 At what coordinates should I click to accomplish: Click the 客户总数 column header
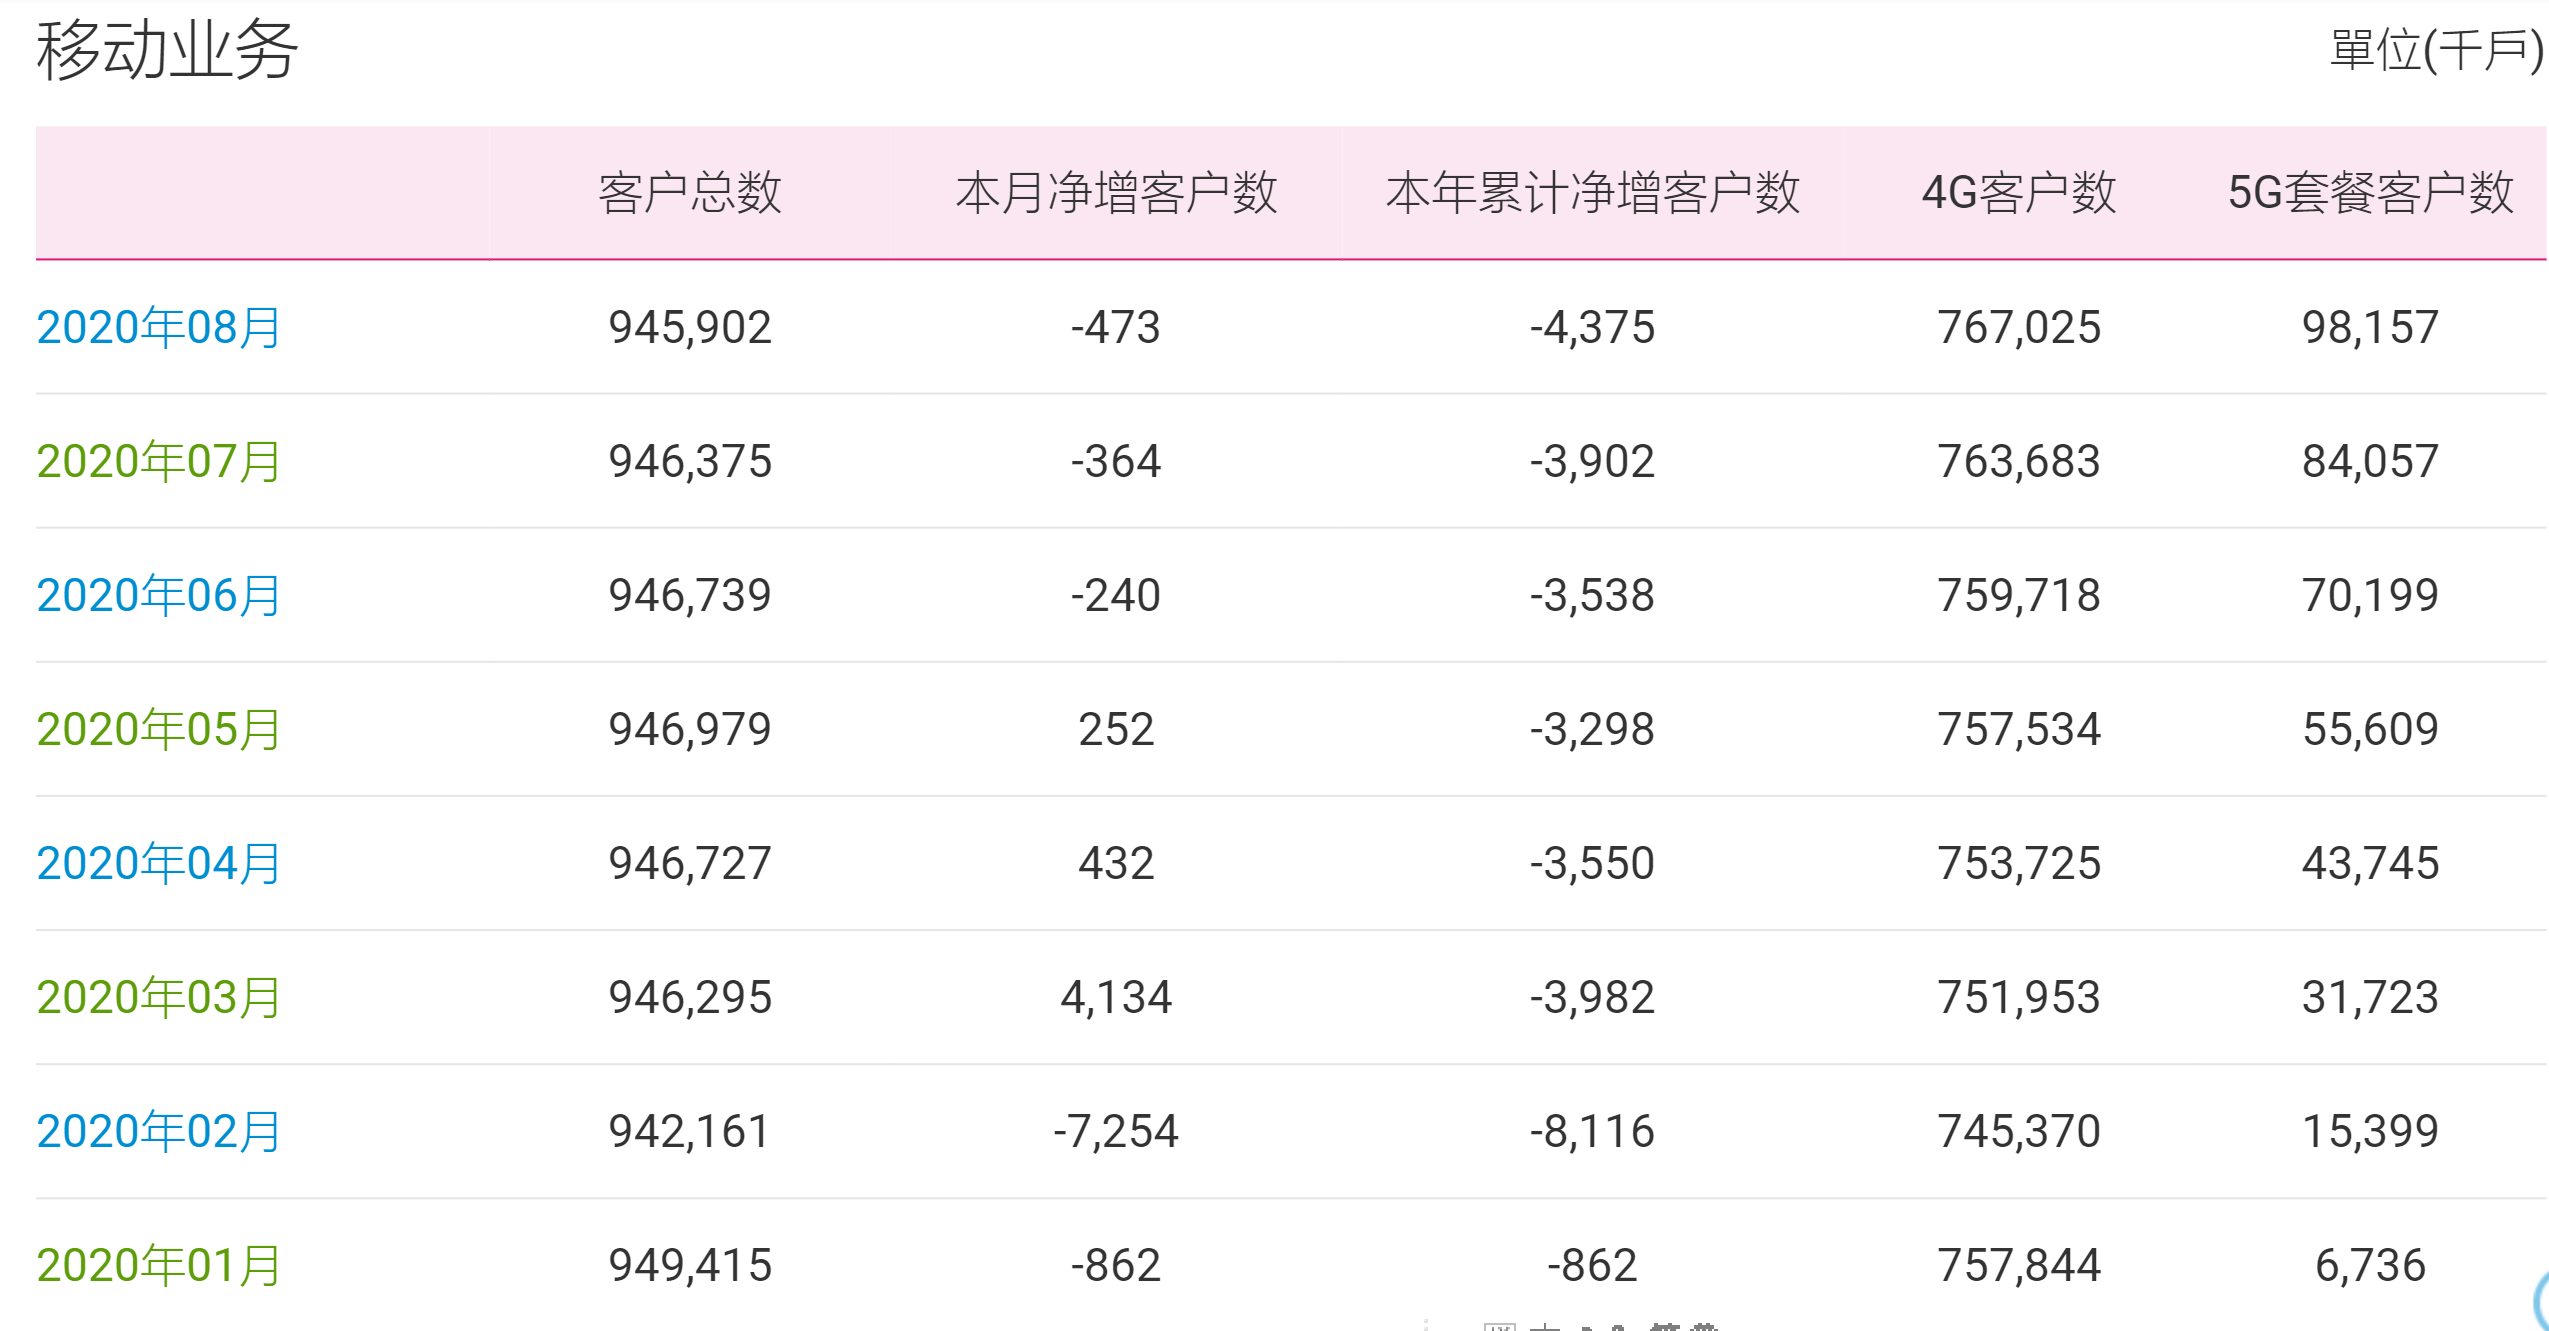coord(689,193)
